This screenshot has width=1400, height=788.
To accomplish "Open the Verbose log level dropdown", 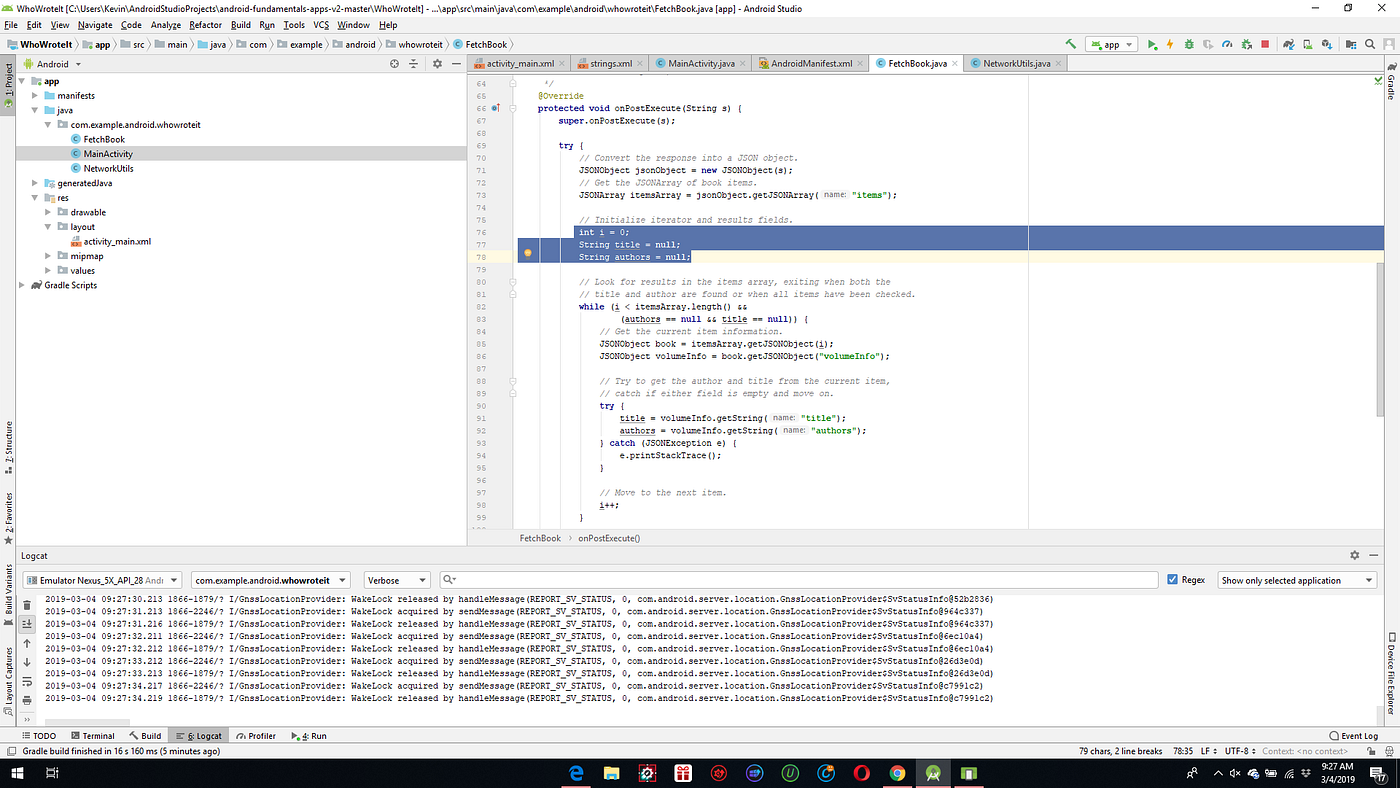I will point(396,579).
